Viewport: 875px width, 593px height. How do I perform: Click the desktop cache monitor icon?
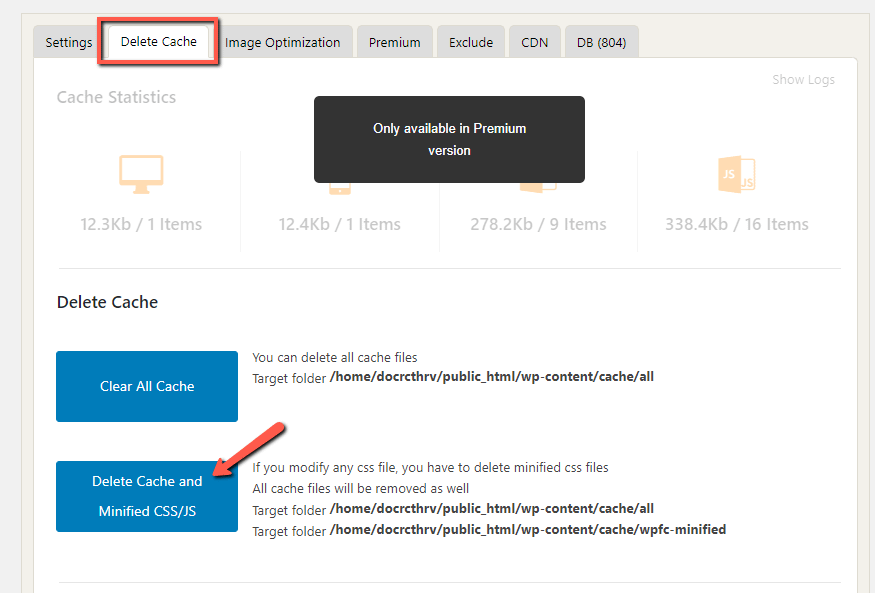(141, 175)
